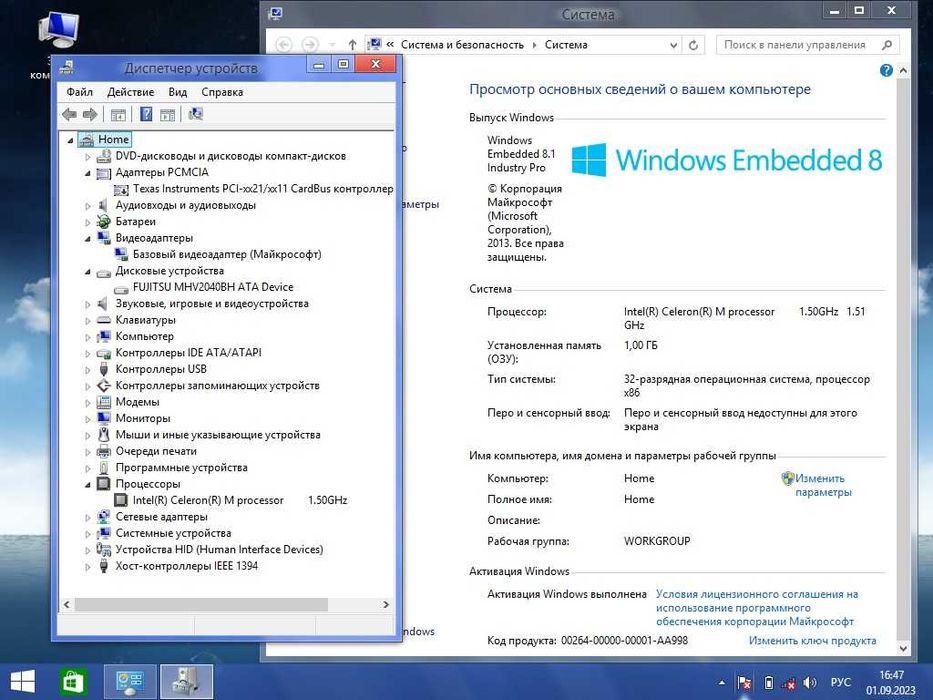This screenshot has height=700, width=933.
Task: Click Изменить ключ продукта link
Action: (812, 640)
